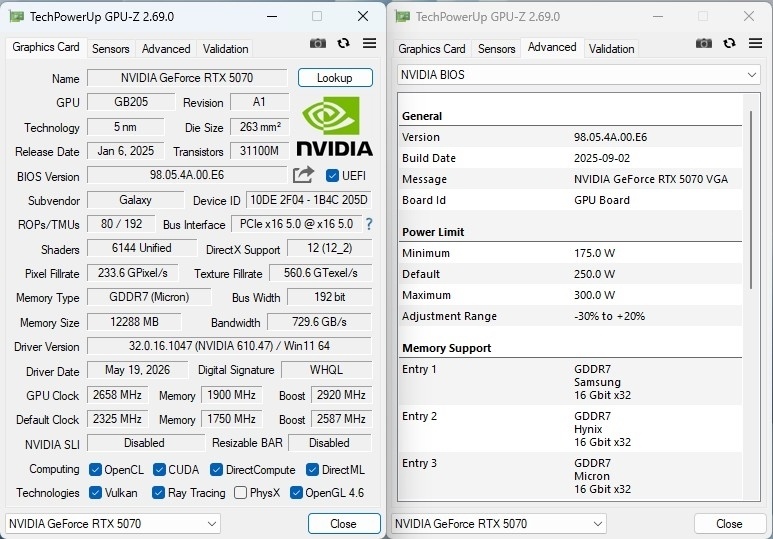Screen dimensions: 773x539
Task: Click Close button in left window
Action: tap(344, 524)
